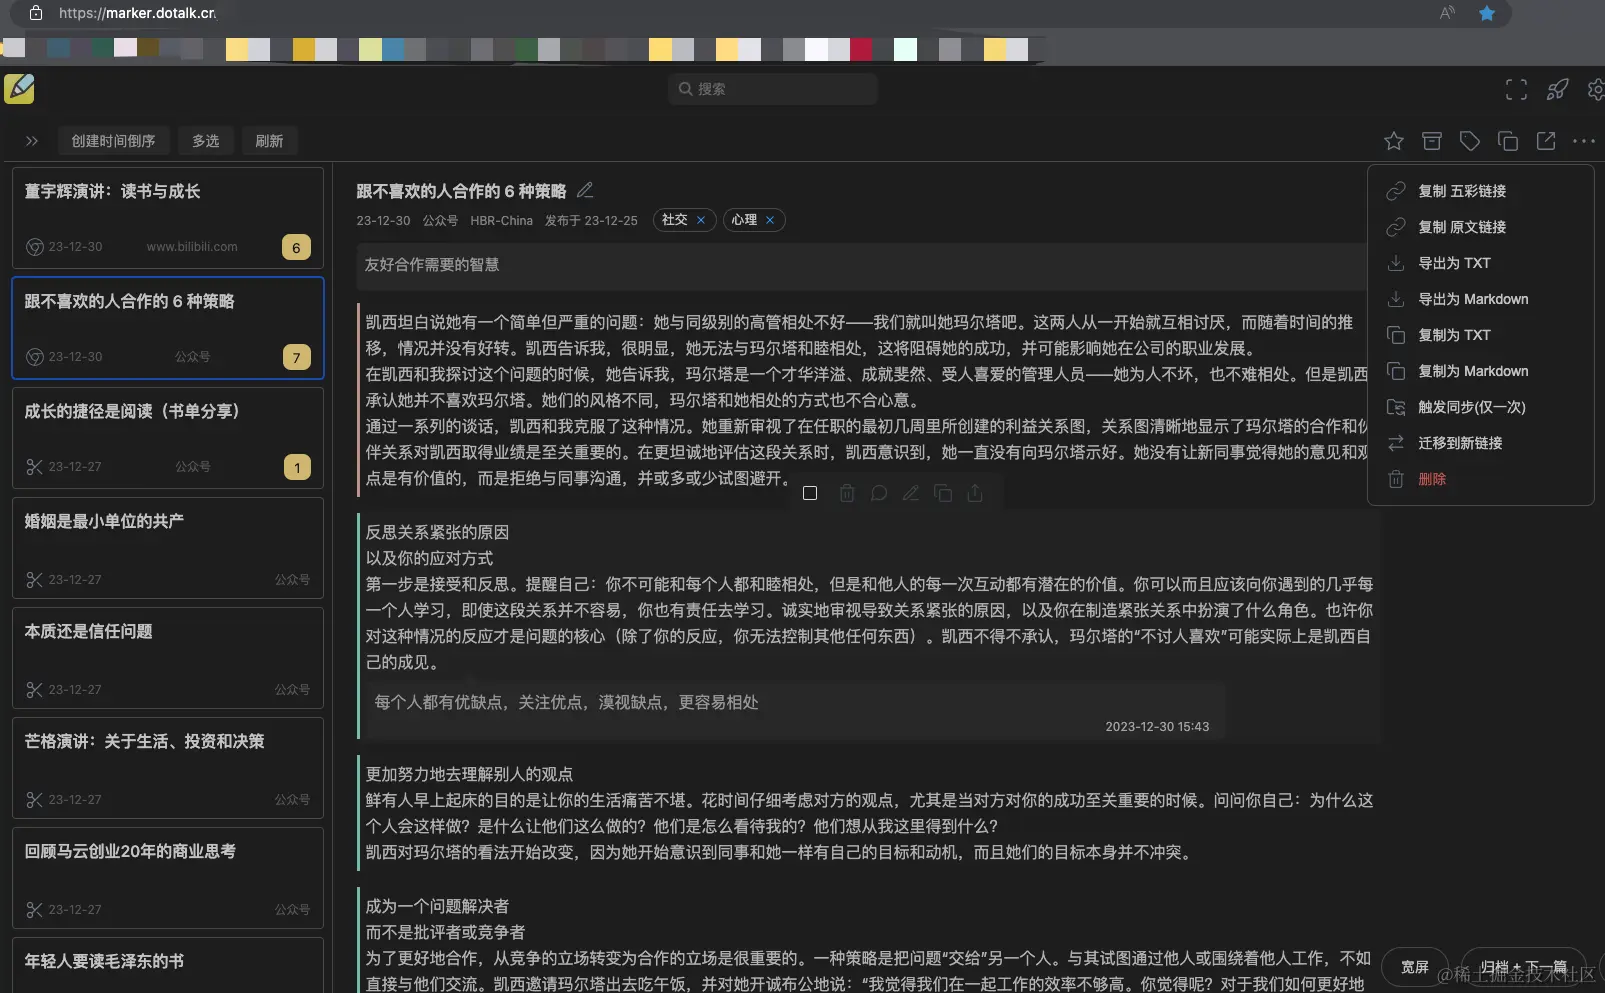Image resolution: width=1605 pixels, height=993 pixels.
Task: Archive the article using box icon
Action: 1432,141
